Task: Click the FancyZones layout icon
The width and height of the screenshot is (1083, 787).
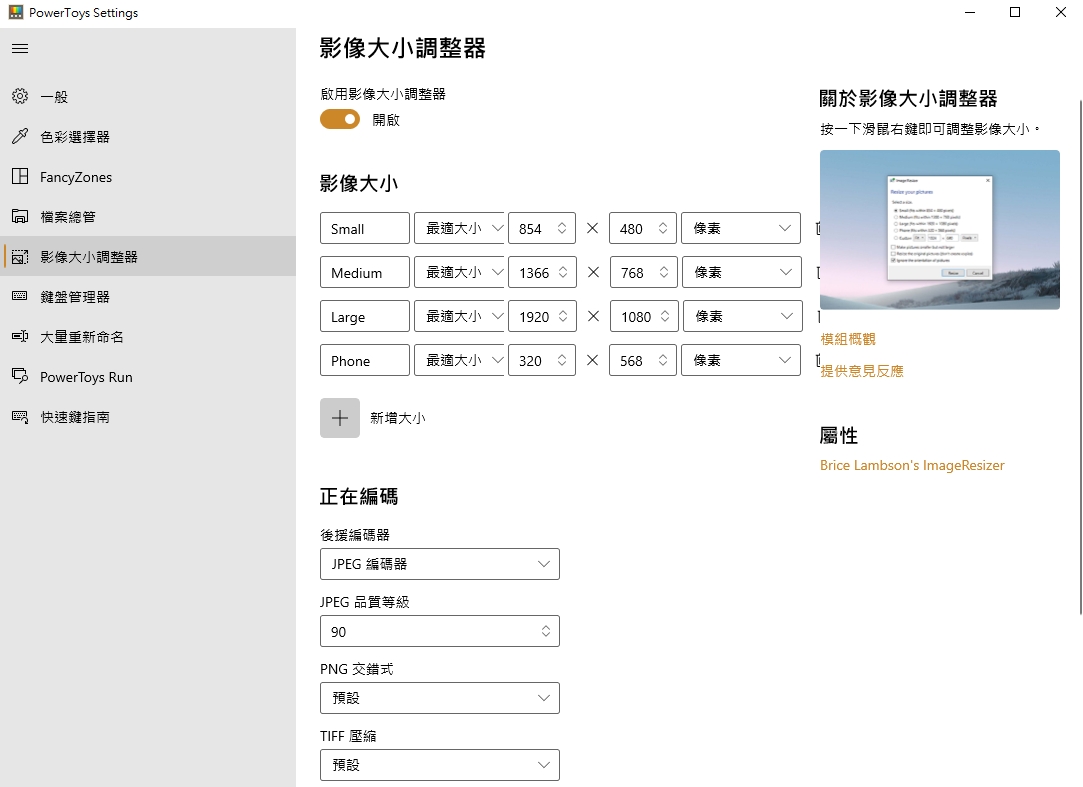Action: coord(20,177)
